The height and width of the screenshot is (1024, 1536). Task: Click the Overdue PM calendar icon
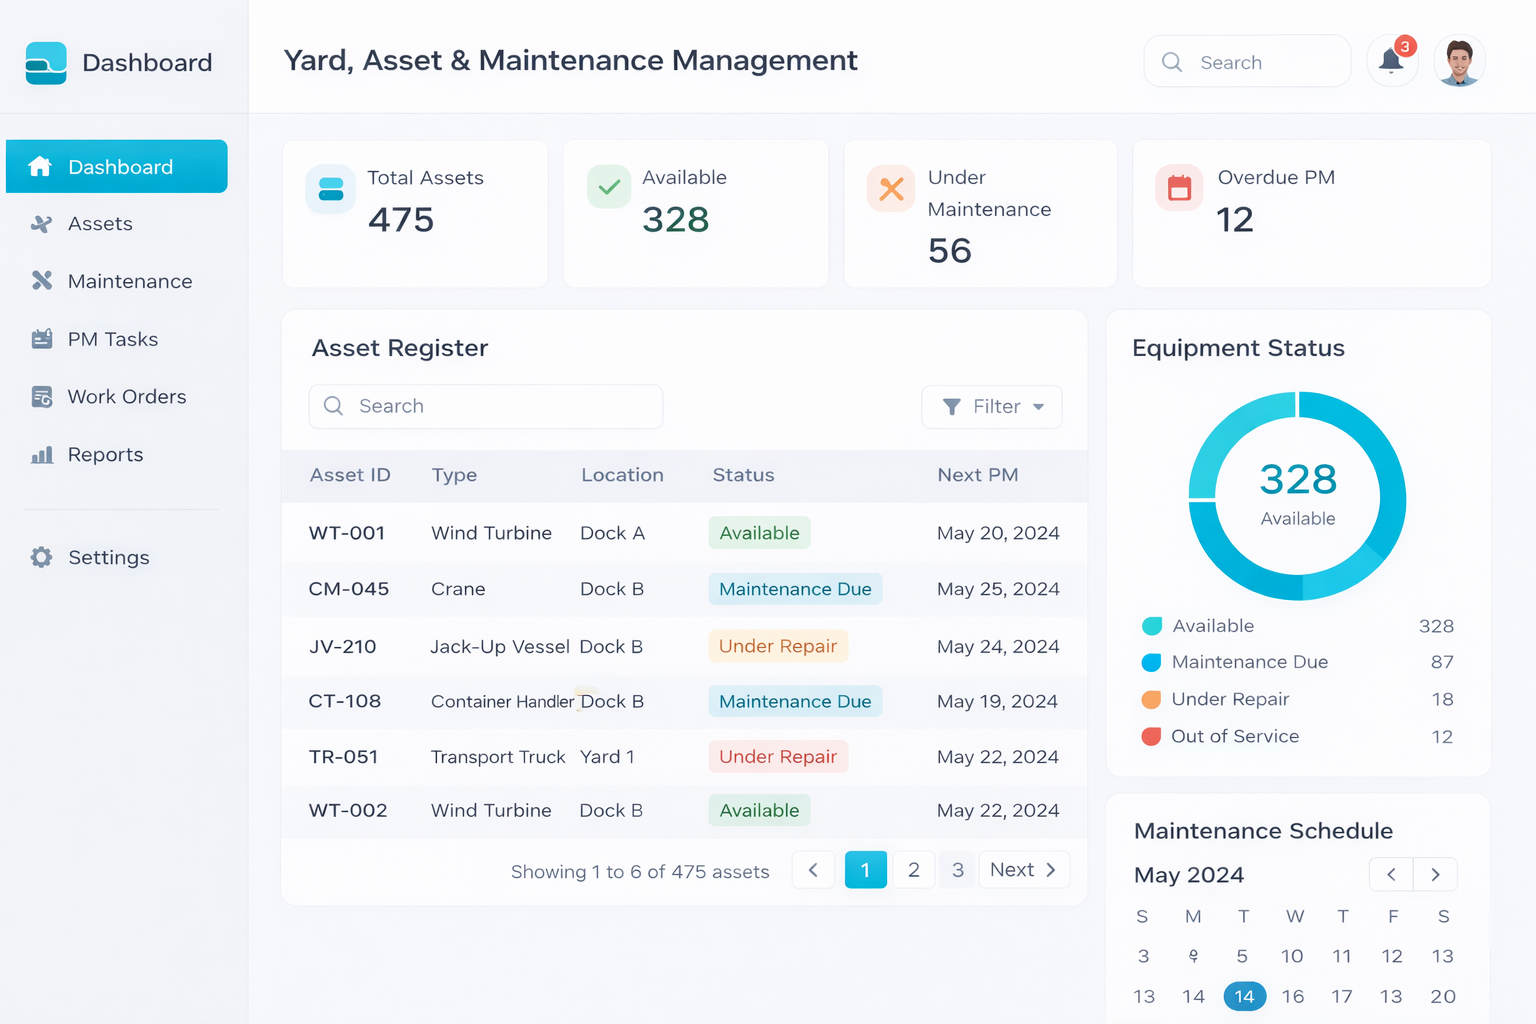coord(1178,189)
